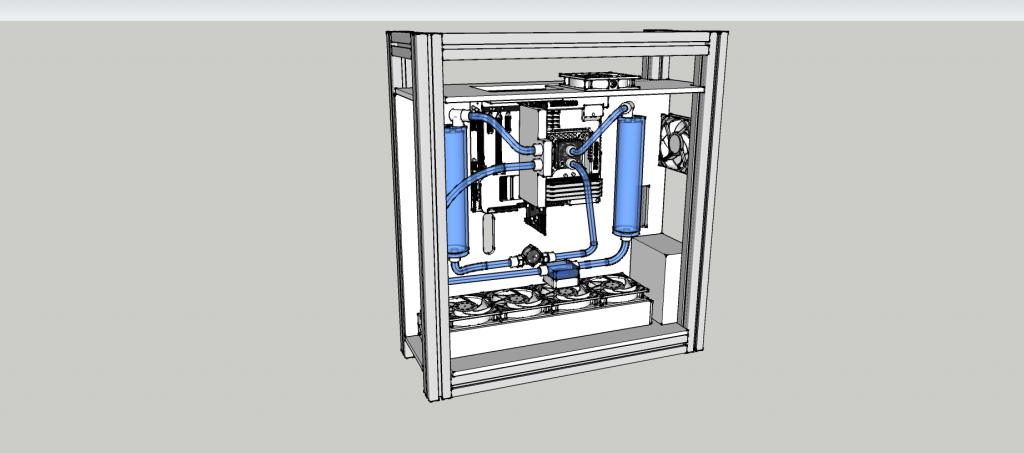This screenshot has height=453, width=1024.
Task: Select the CPU water block on the motherboard
Action: pyautogui.click(x=566, y=155)
